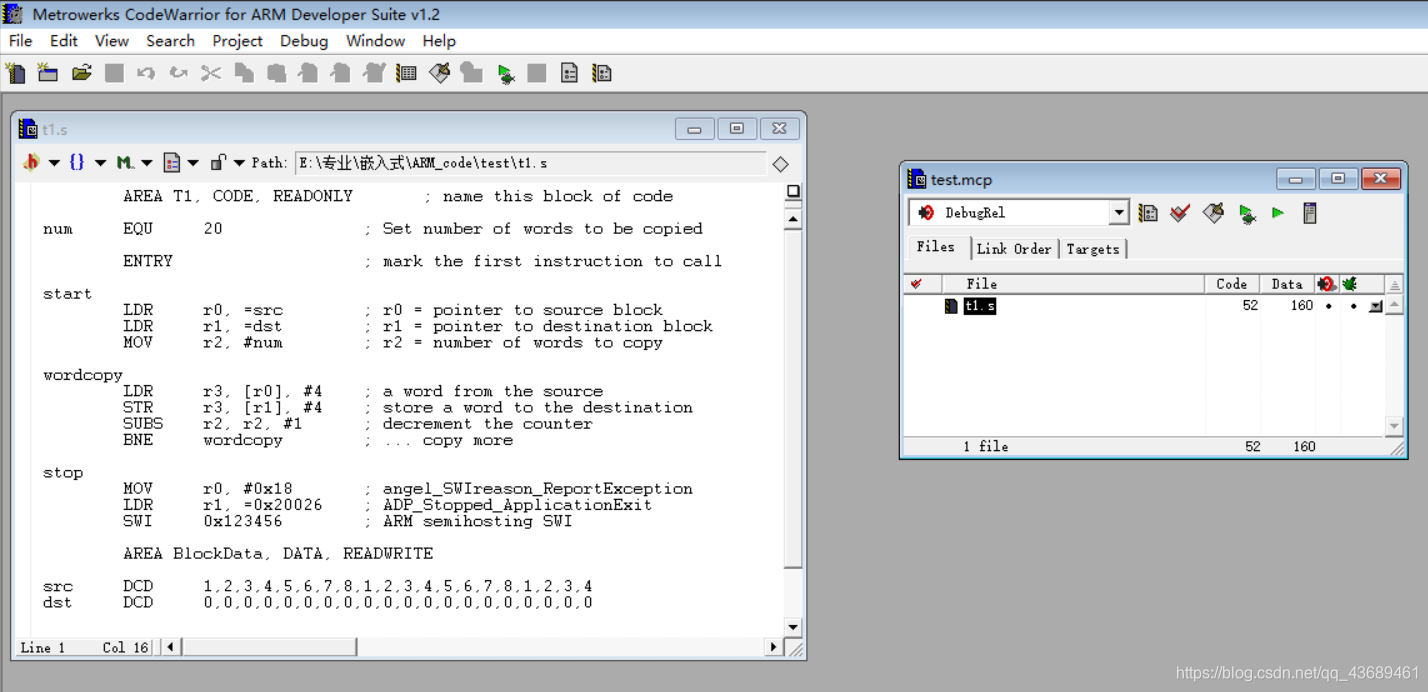Click the Make hammer icon in main toolbar
1428x692 pixels.
point(439,73)
